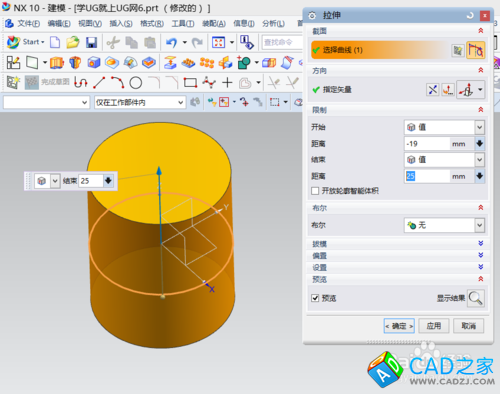Click the Sketch Section icon
This screenshot has height=394, width=500.
tap(458, 50)
